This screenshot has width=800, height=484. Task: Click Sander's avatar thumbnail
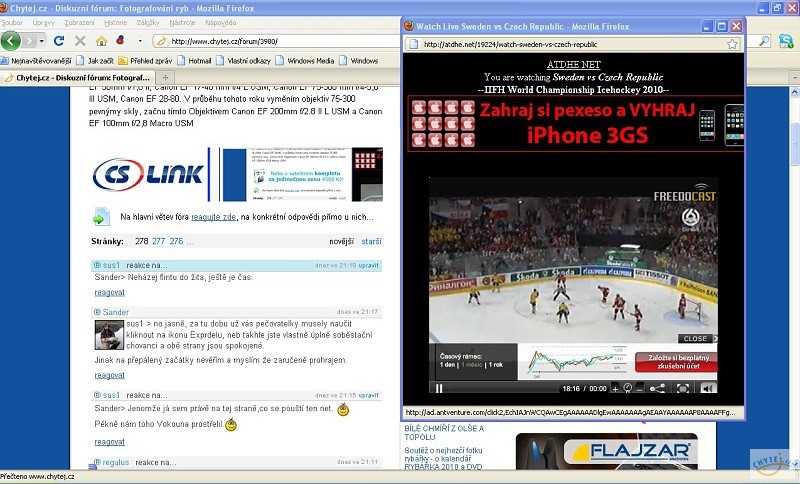(109, 335)
